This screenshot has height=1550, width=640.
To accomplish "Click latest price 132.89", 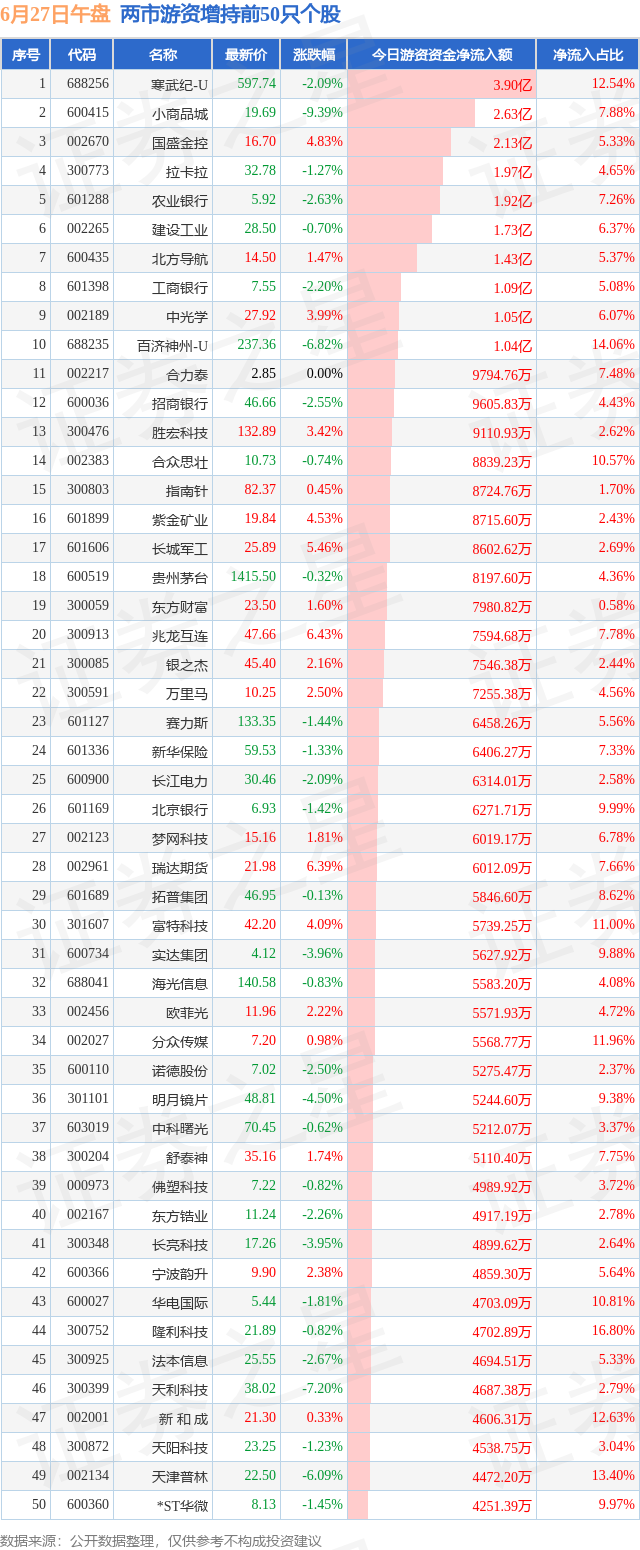I will (256, 431).
